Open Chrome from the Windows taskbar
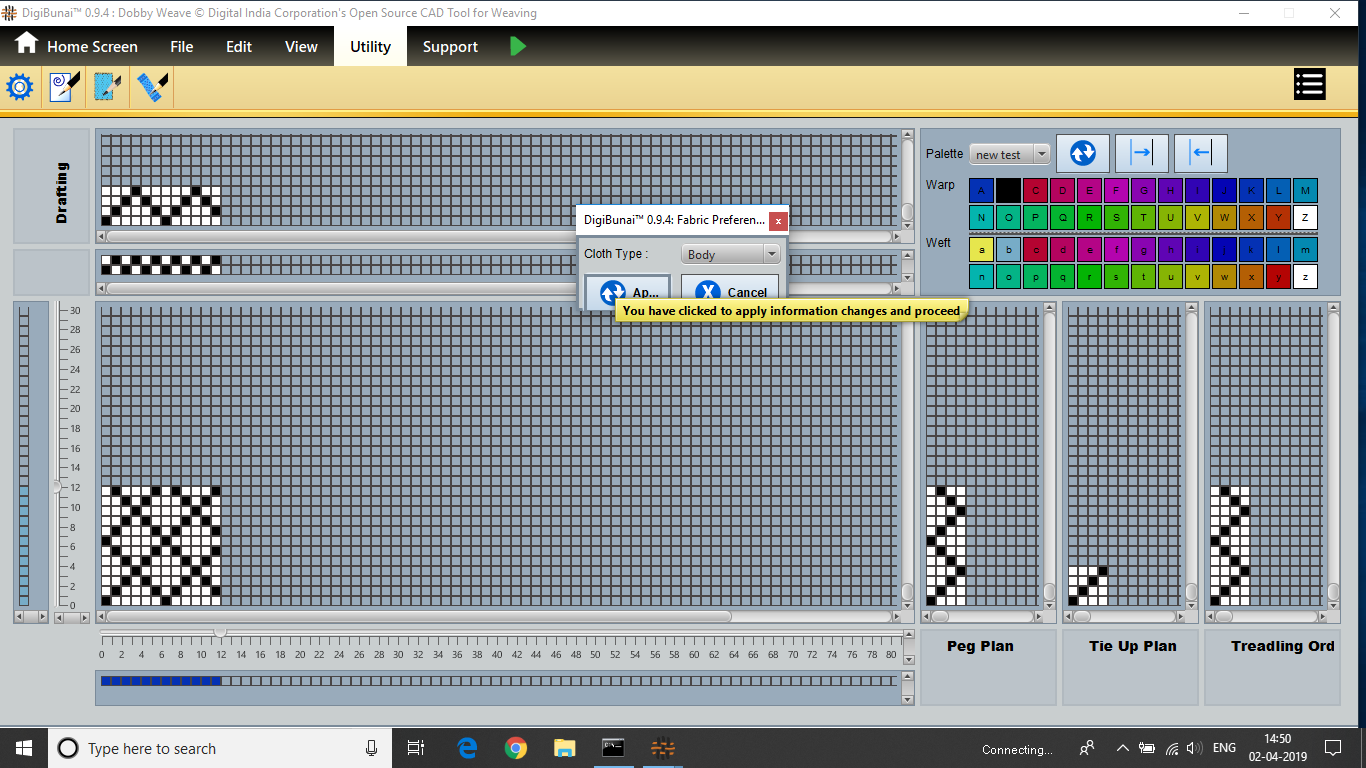Image resolution: width=1366 pixels, height=768 pixels. [516, 748]
